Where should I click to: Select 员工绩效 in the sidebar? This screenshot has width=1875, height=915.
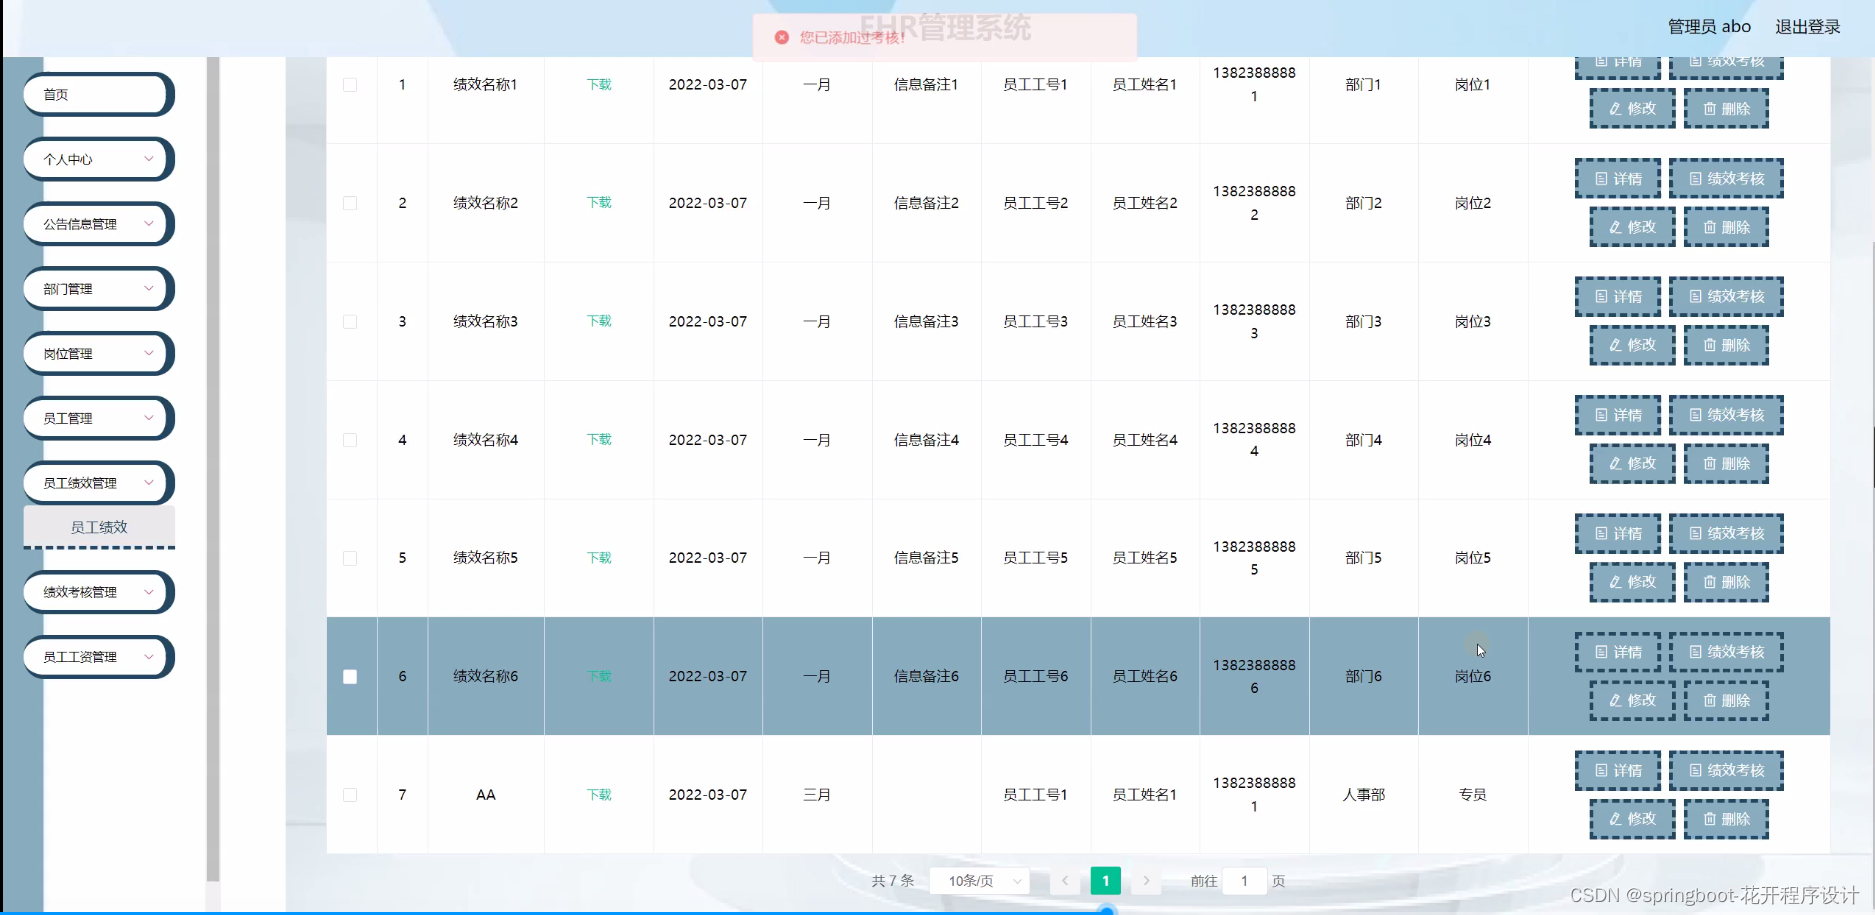click(98, 526)
